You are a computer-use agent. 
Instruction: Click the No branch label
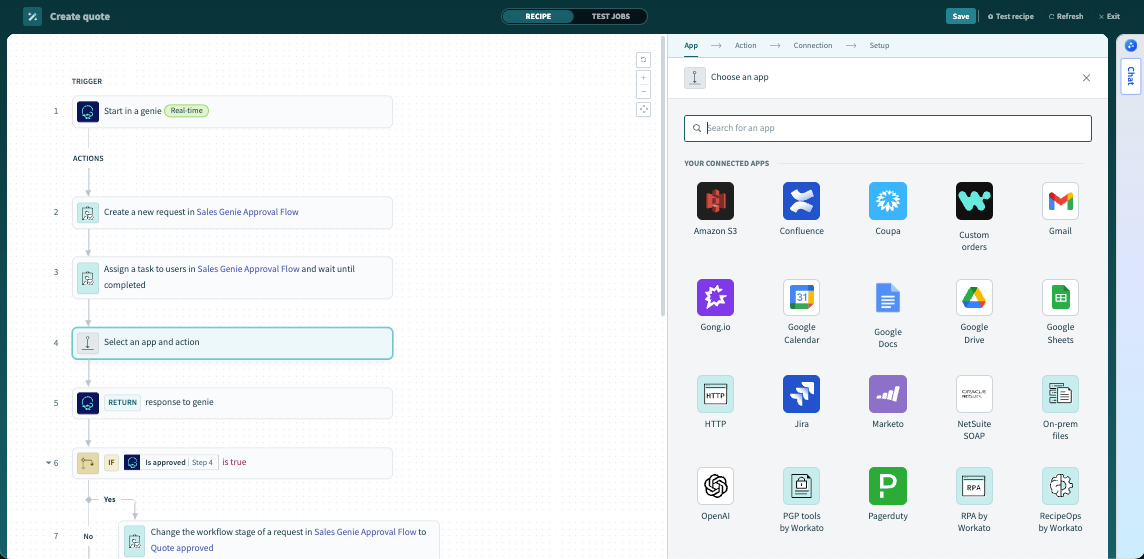(x=88, y=536)
